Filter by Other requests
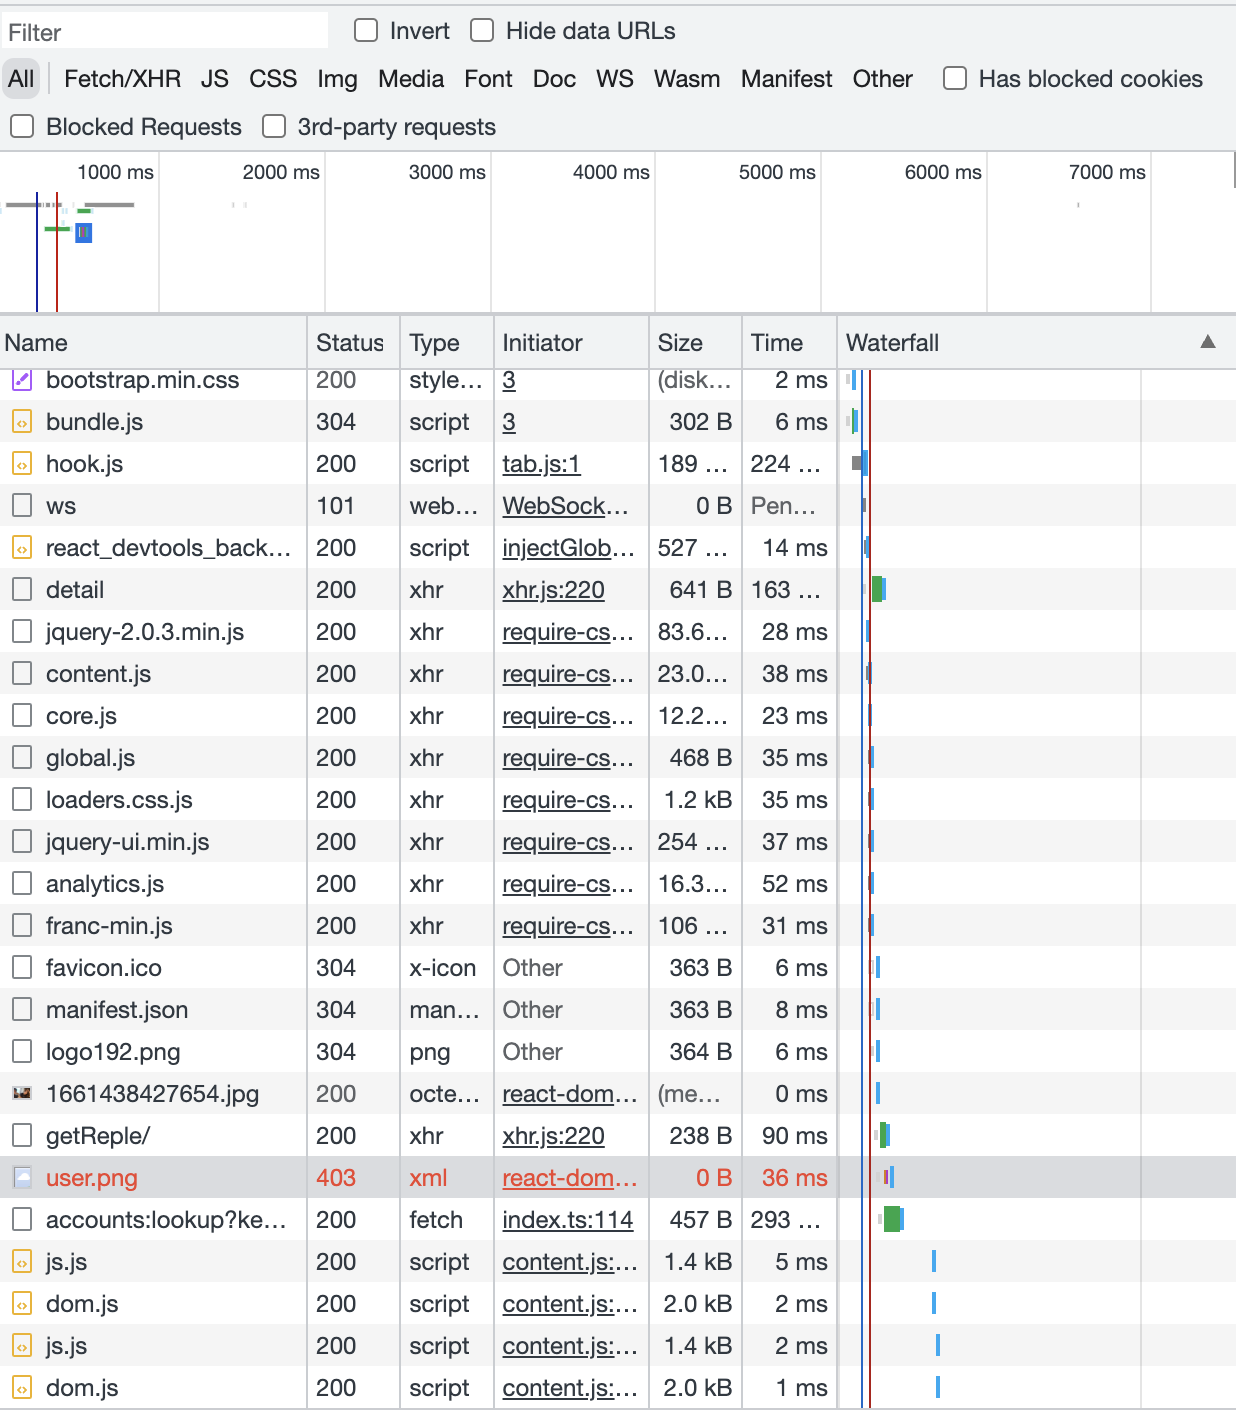Screen dimensions: 1236x1410 pyautogui.click(x=883, y=79)
